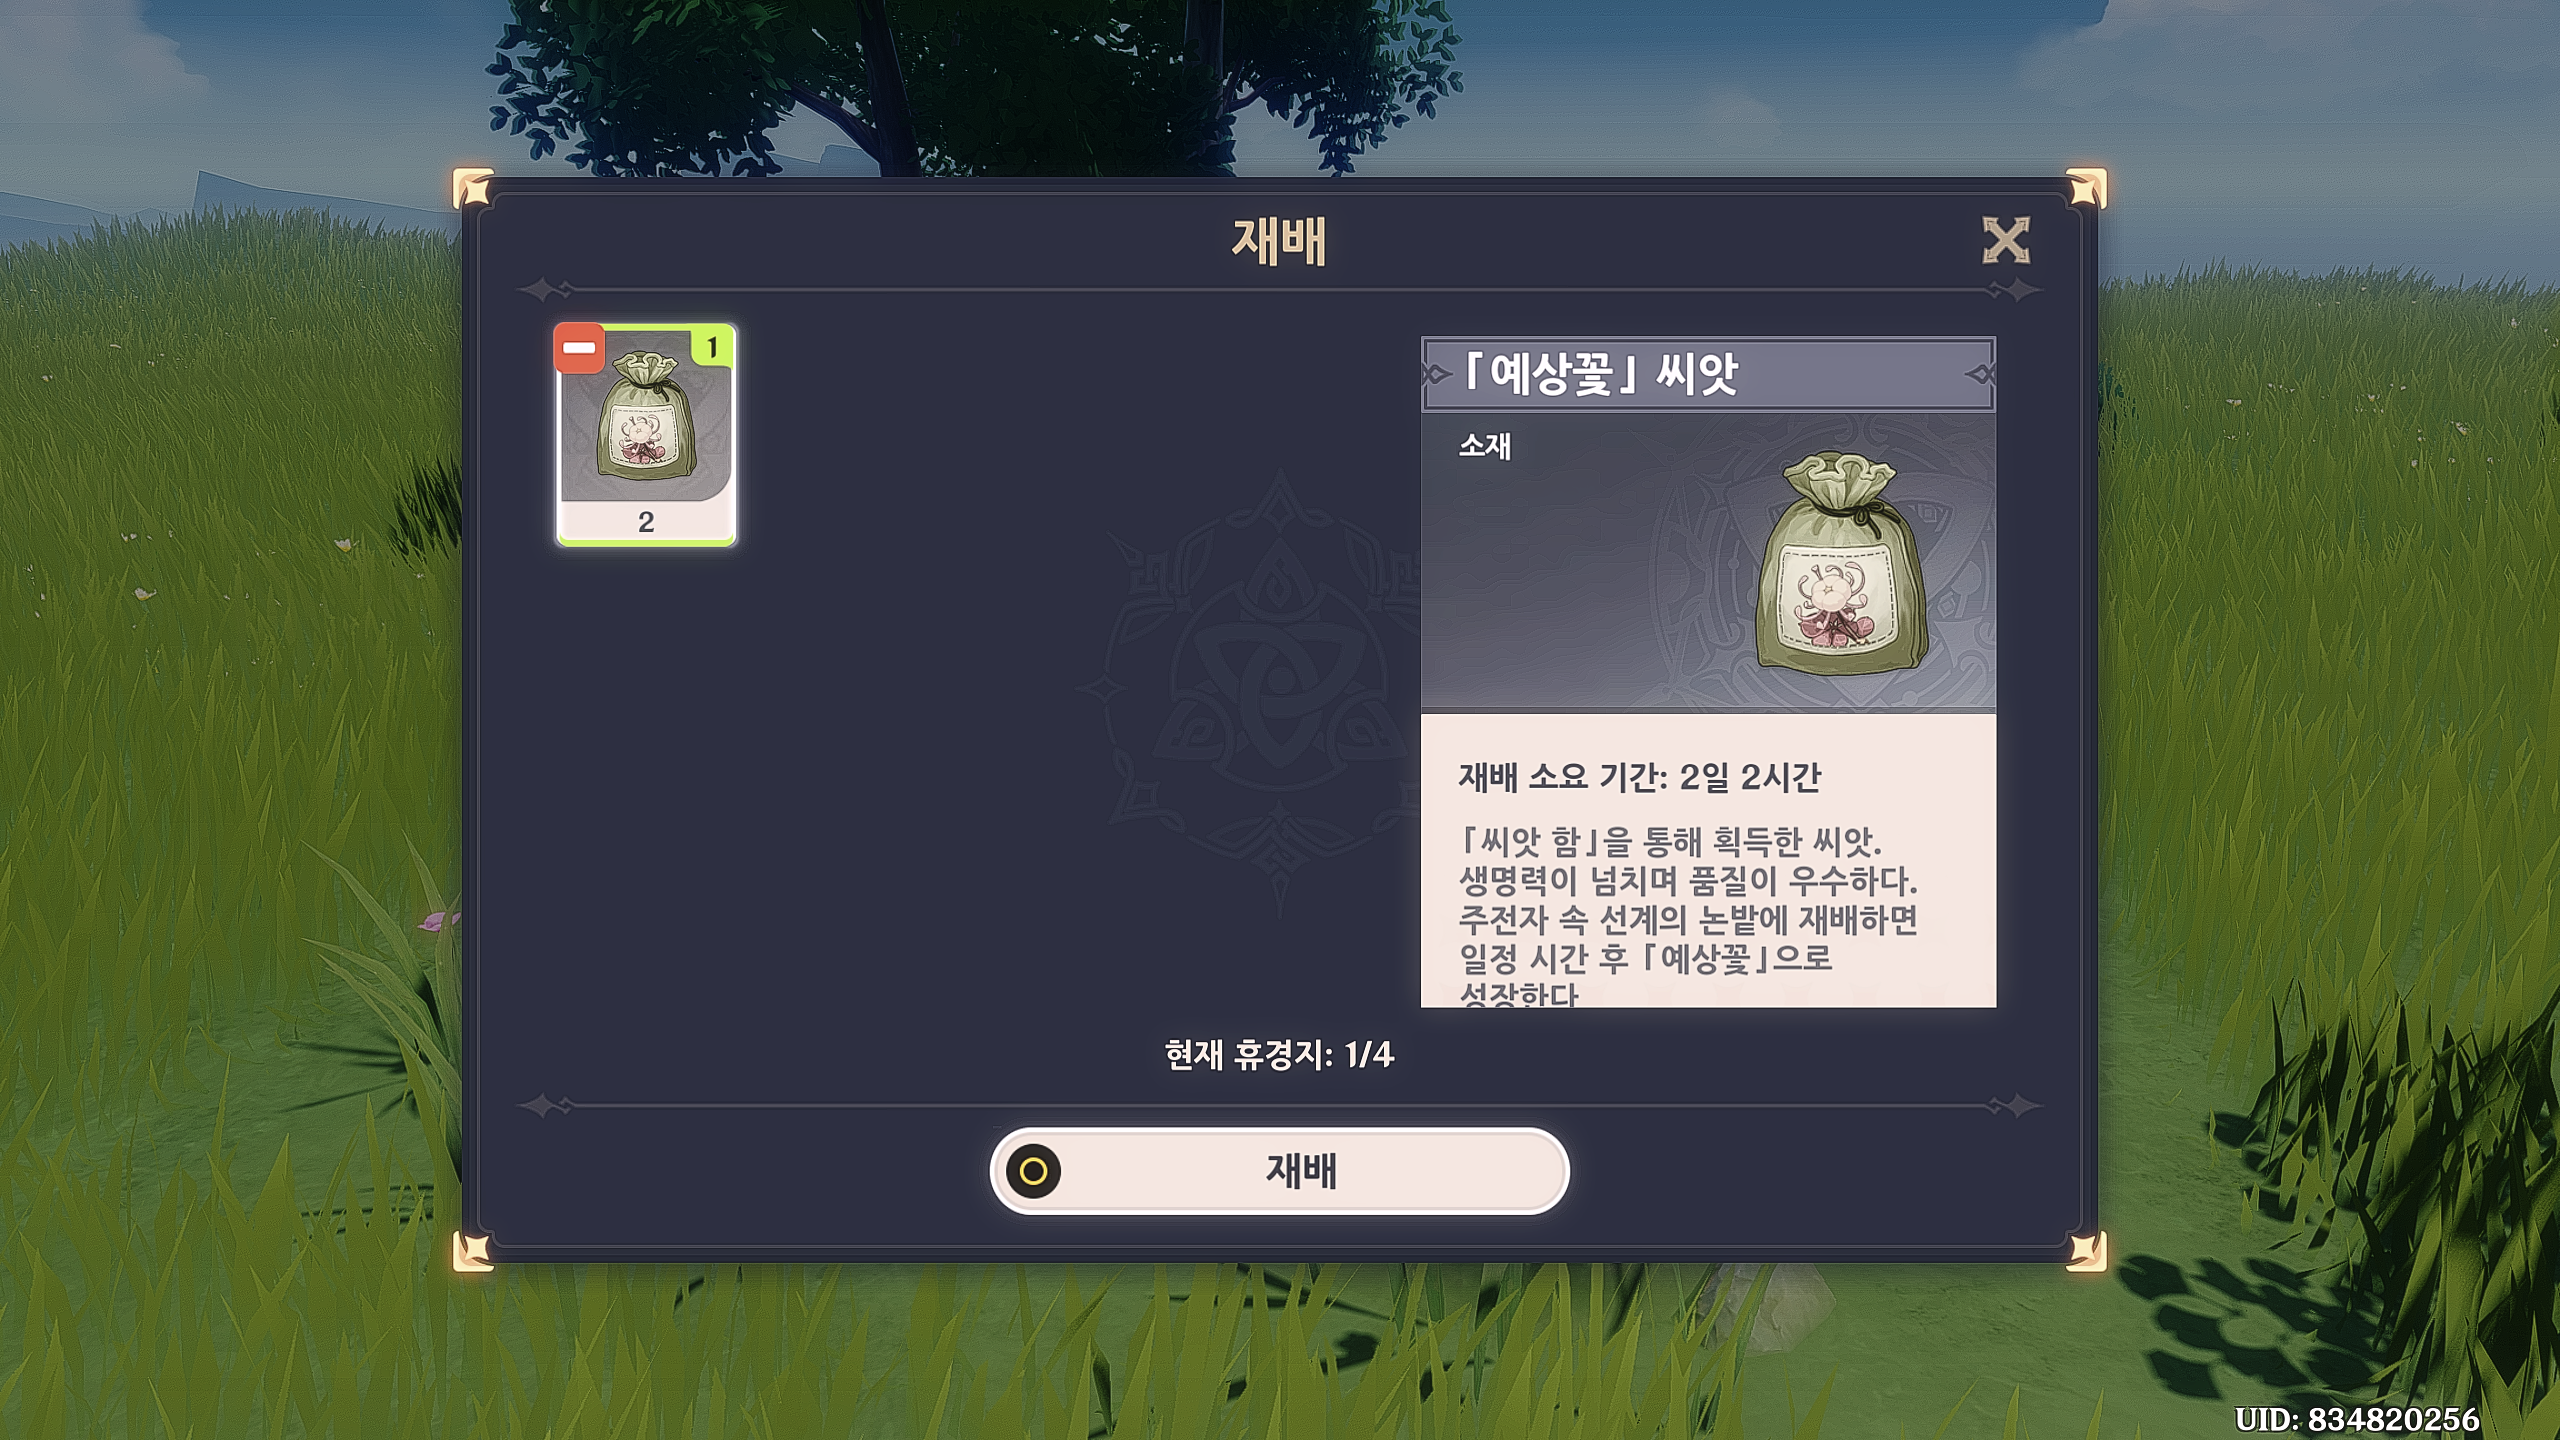Click the UID: 834820256 text
The width and height of the screenshot is (2560, 1440).
tap(2357, 1419)
